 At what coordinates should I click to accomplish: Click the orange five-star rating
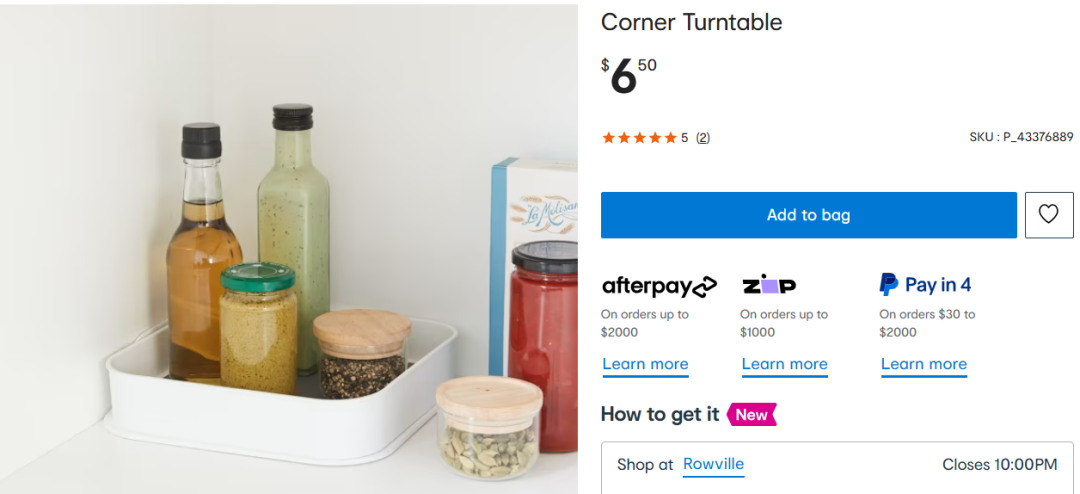[x=639, y=138]
